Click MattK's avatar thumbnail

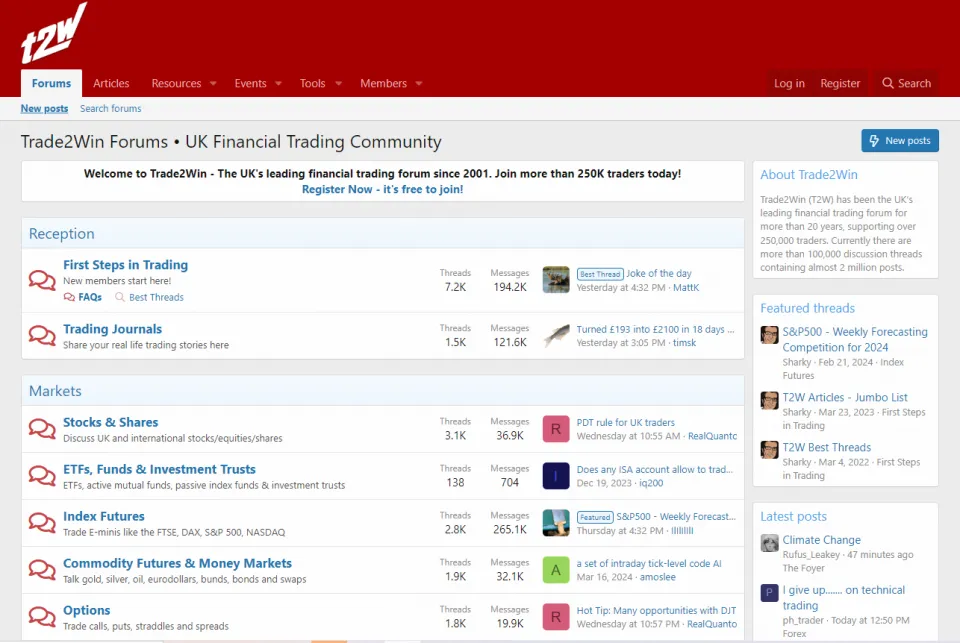556,279
